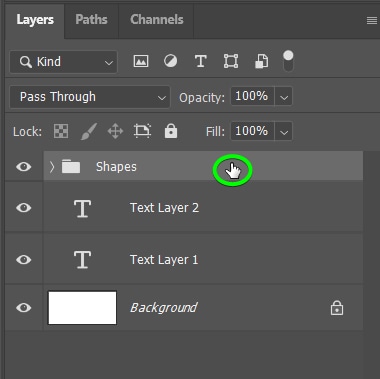
Task: Toggle layer filtering on/off switch
Action: 288,61
